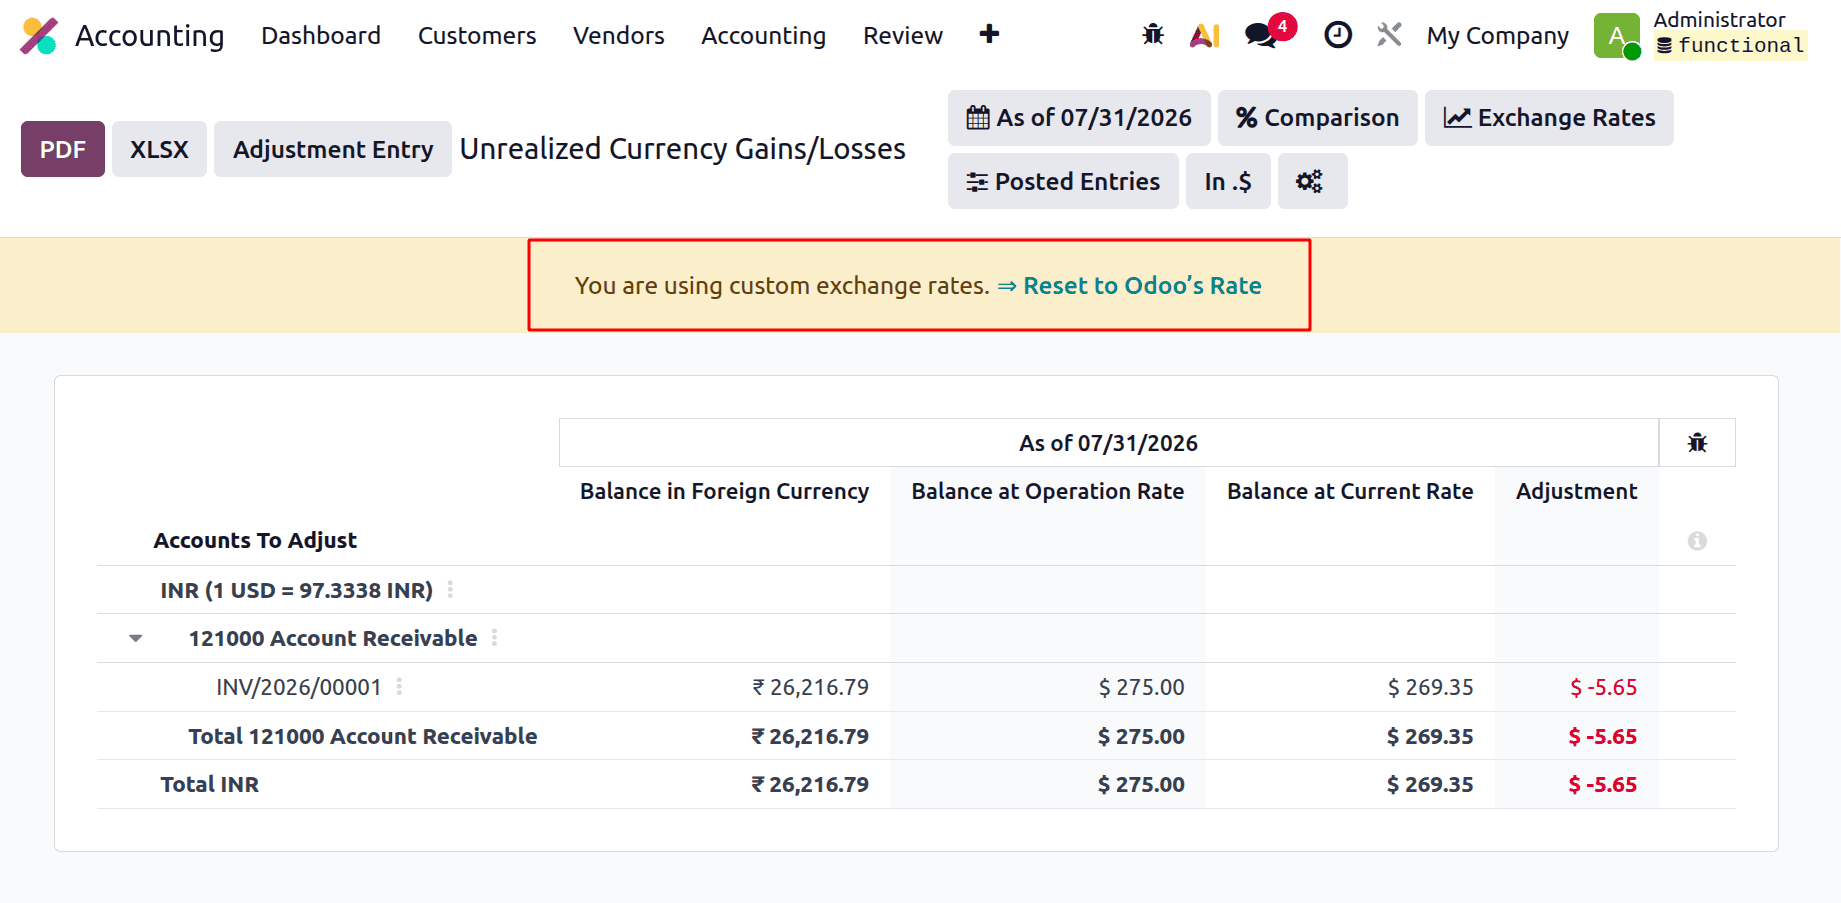Open the report options gears icon

click(x=1313, y=181)
